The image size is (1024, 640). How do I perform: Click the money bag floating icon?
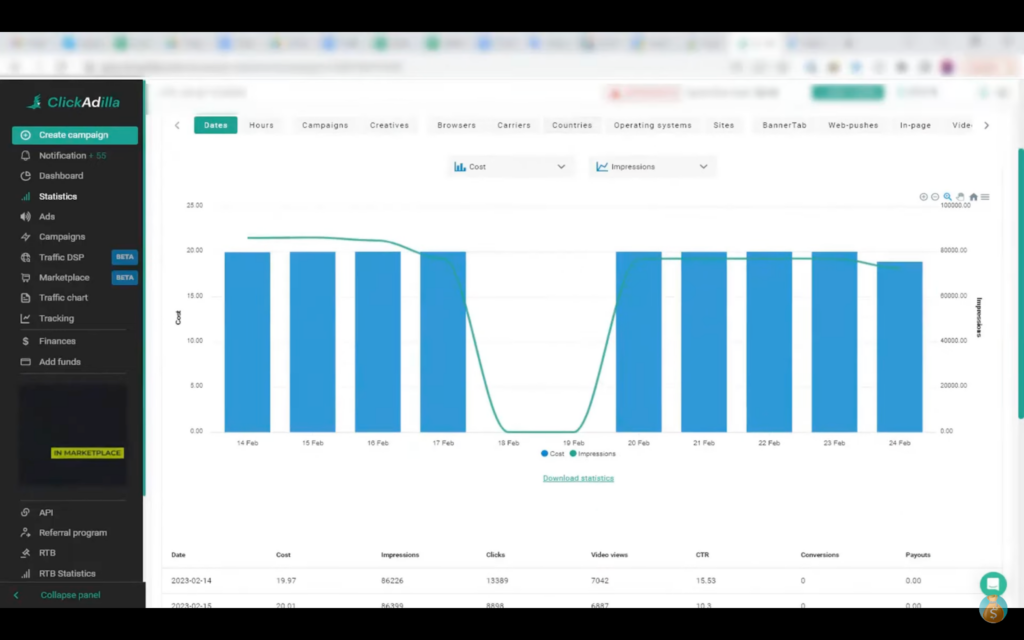pyautogui.click(x=993, y=609)
